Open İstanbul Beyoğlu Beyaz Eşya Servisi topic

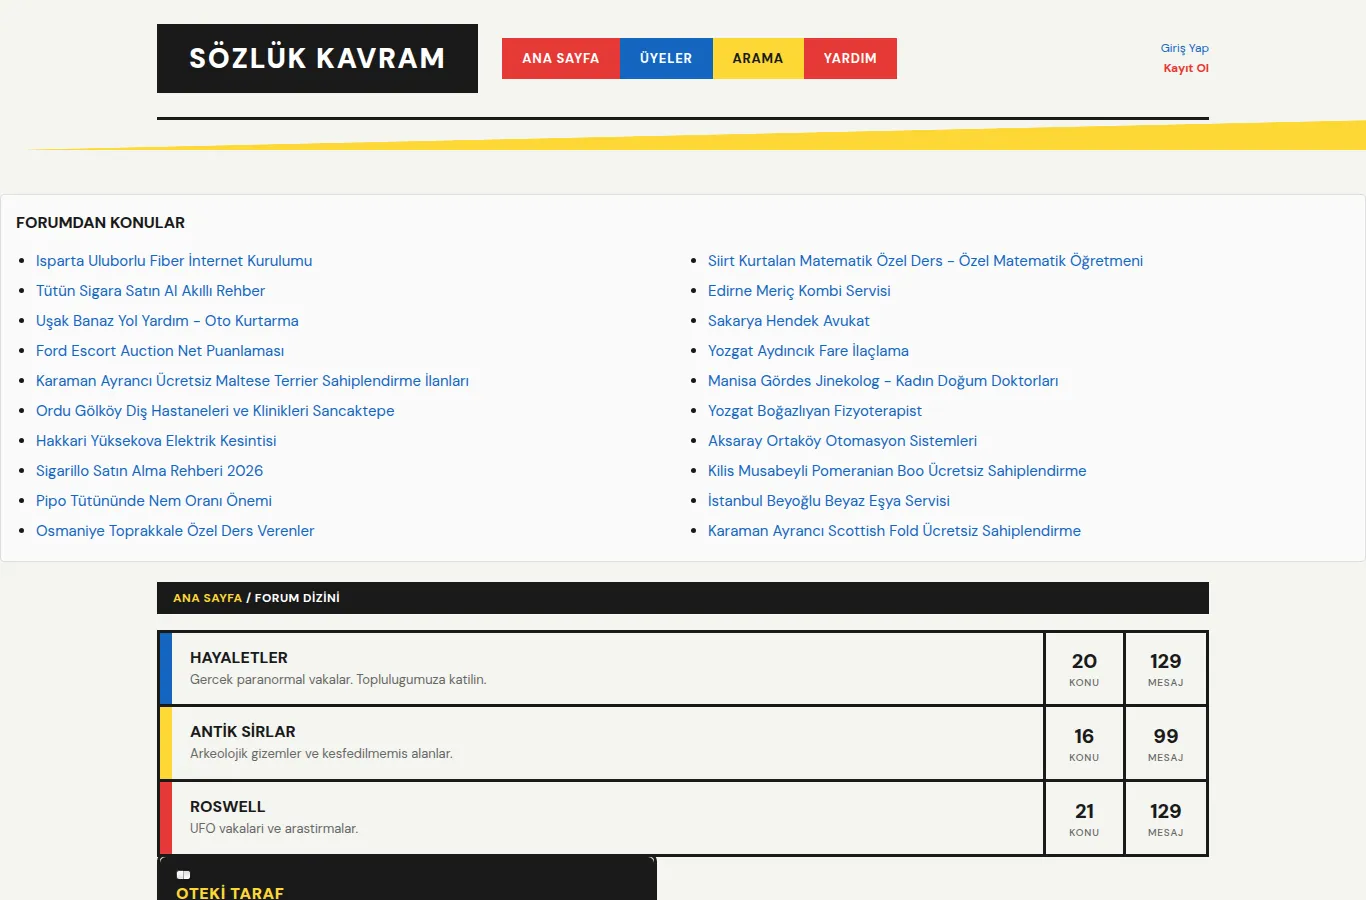click(829, 501)
